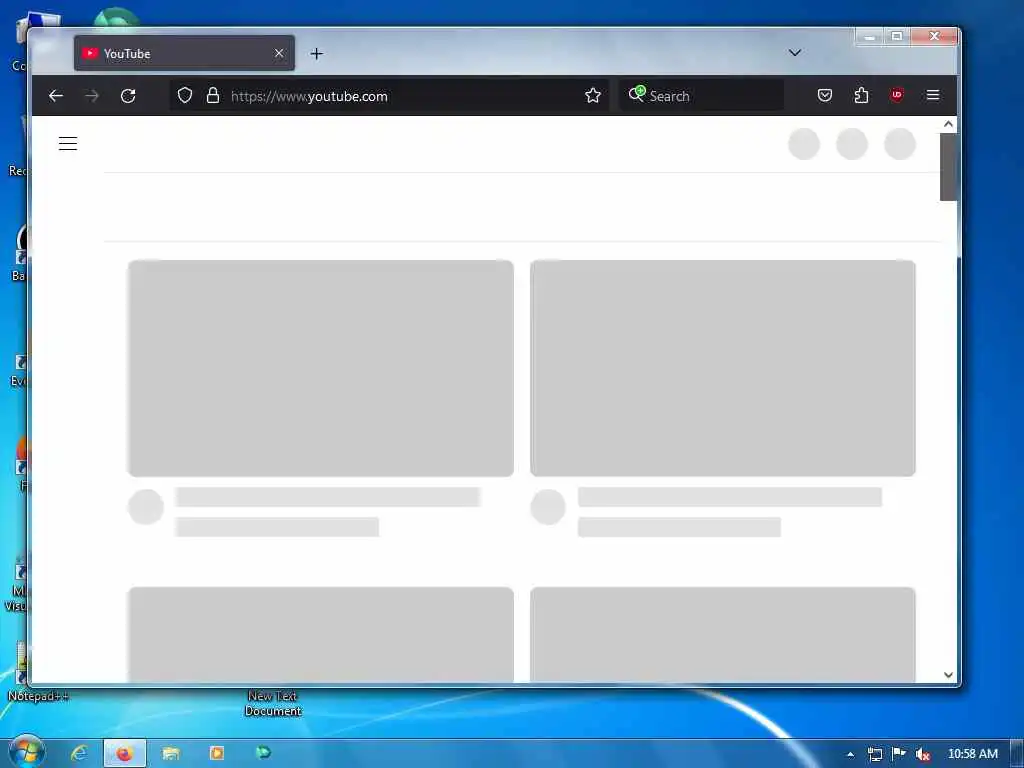Select the YouTube tab
Image resolution: width=1024 pixels, height=768 pixels.
point(184,54)
